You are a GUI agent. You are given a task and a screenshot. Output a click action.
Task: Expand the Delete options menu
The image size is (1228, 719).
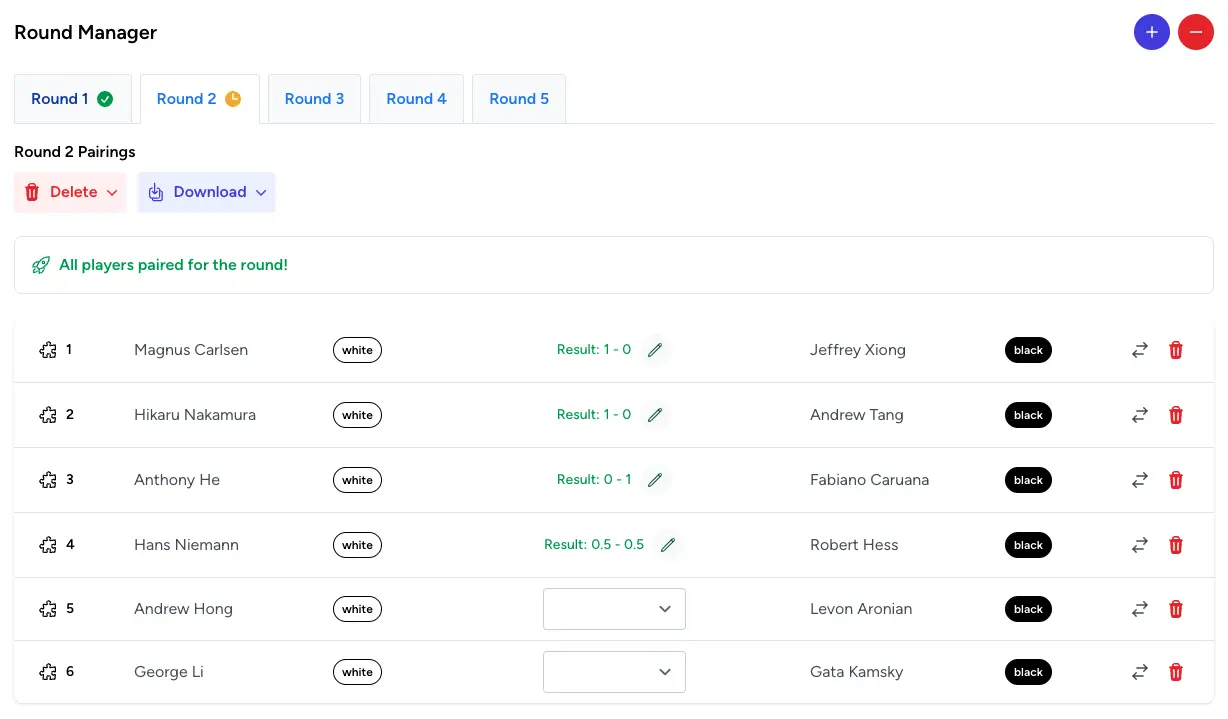[70, 192]
